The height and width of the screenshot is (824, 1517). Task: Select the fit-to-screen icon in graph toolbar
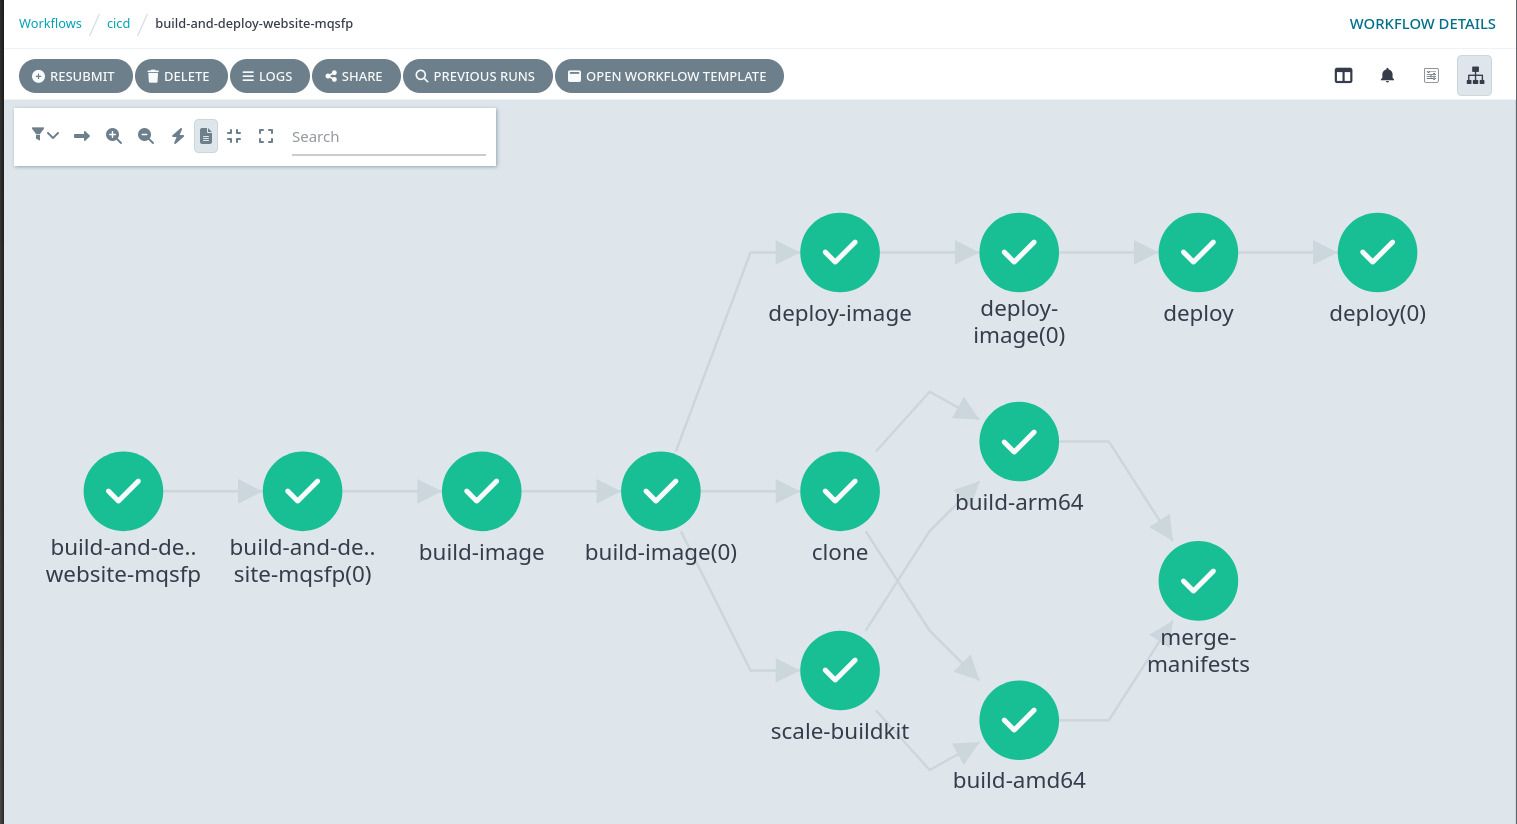pos(234,135)
